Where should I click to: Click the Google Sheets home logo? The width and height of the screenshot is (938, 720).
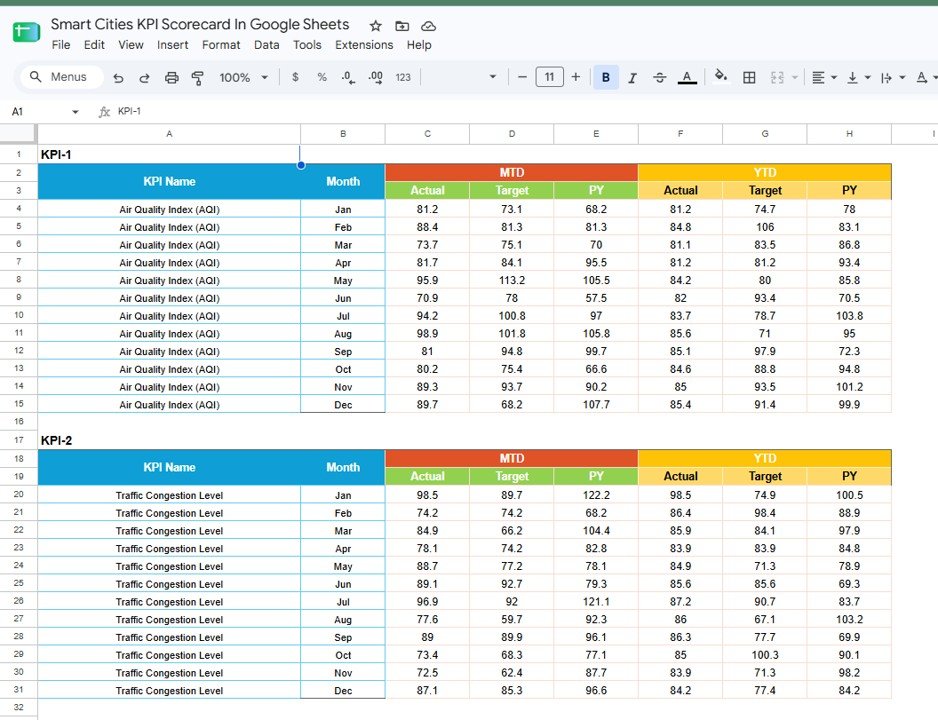point(26,32)
